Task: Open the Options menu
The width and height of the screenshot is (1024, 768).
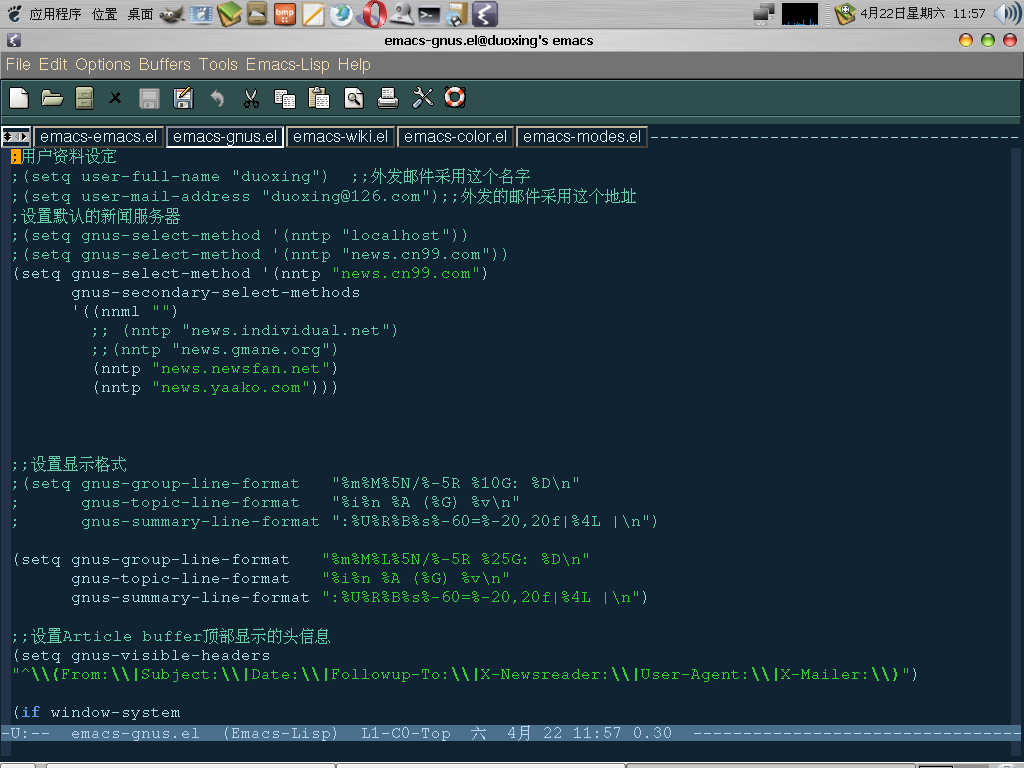Action: [103, 65]
